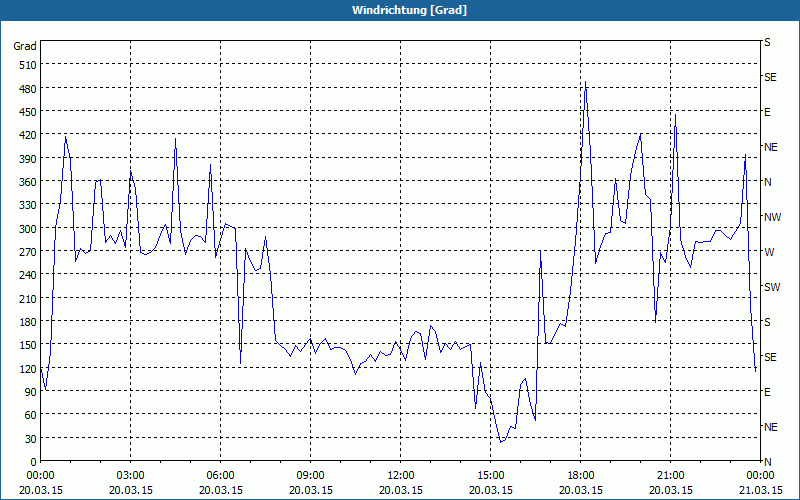This screenshot has height=500, width=800.
Task: Click the E compass label level with 450
Action: [x=767, y=112]
